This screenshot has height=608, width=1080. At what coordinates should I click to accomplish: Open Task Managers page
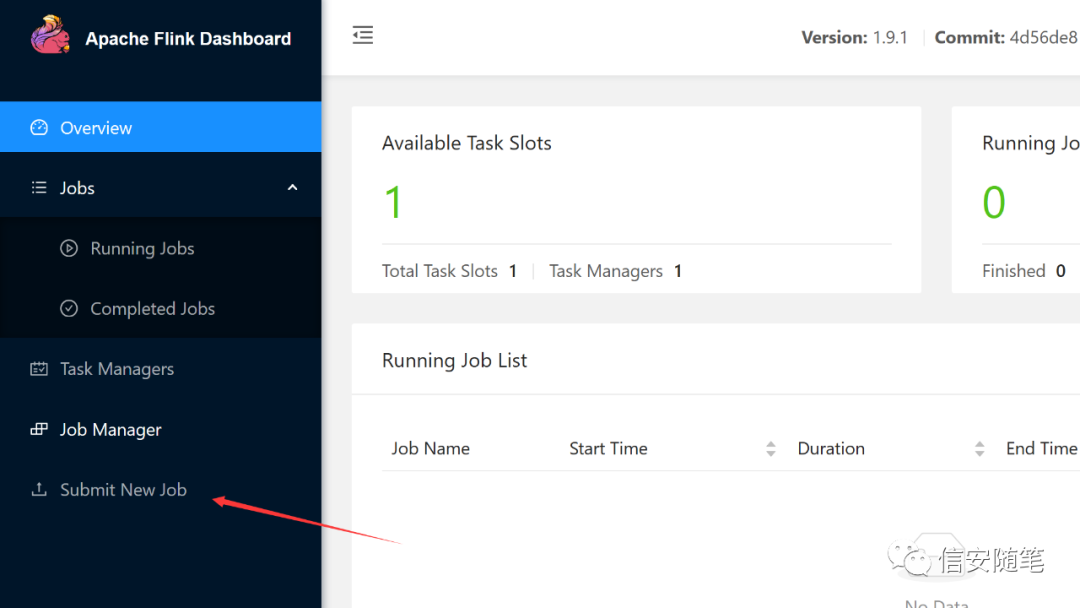coord(160,369)
